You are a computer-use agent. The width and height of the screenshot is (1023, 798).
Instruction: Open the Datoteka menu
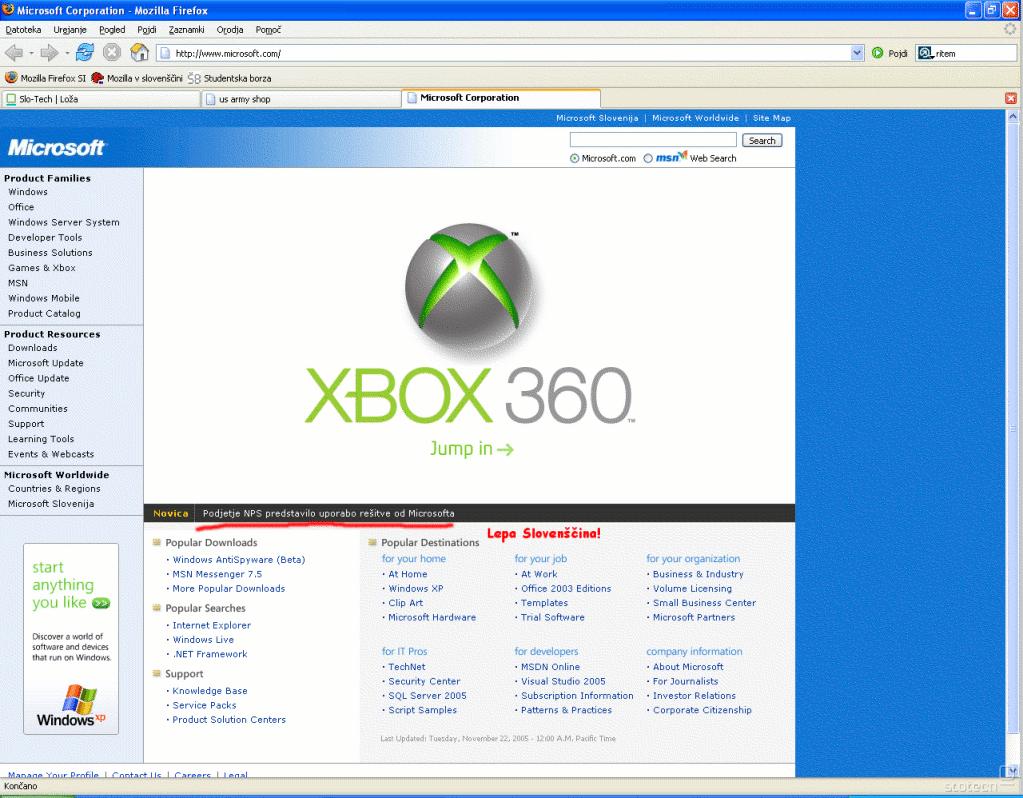[x=23, y=29]
